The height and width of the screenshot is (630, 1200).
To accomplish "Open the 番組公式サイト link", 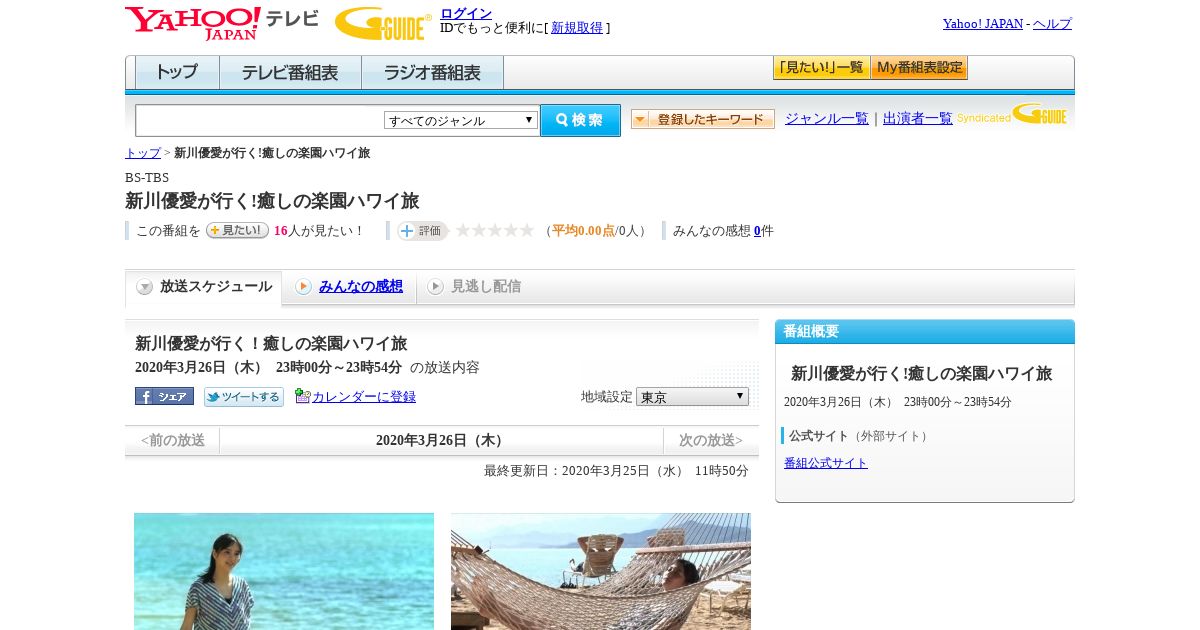I will click(x=826, y=463).
